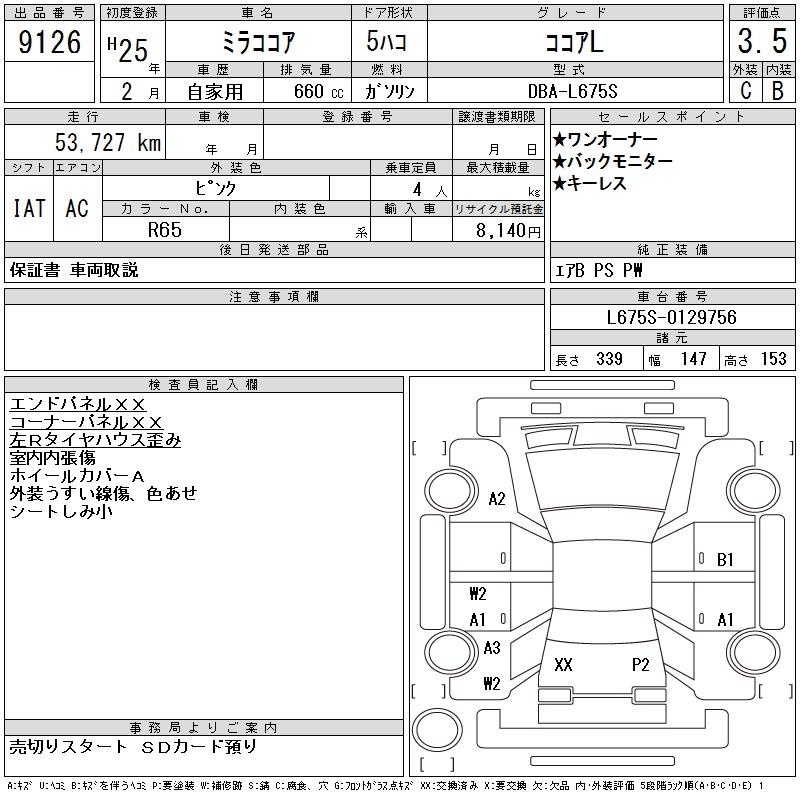Click the XX marker on car diagram rear
This screenshot has width=800, height=800.
(x=563, y=664)
